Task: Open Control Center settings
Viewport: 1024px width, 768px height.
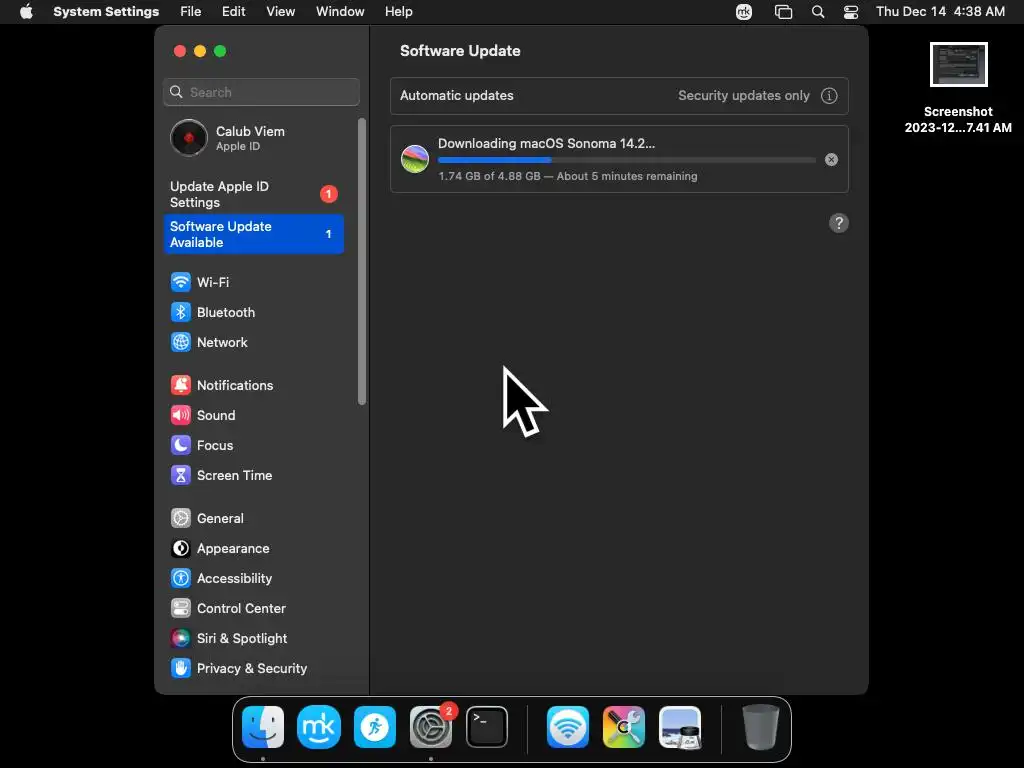Action: [253, 609]
